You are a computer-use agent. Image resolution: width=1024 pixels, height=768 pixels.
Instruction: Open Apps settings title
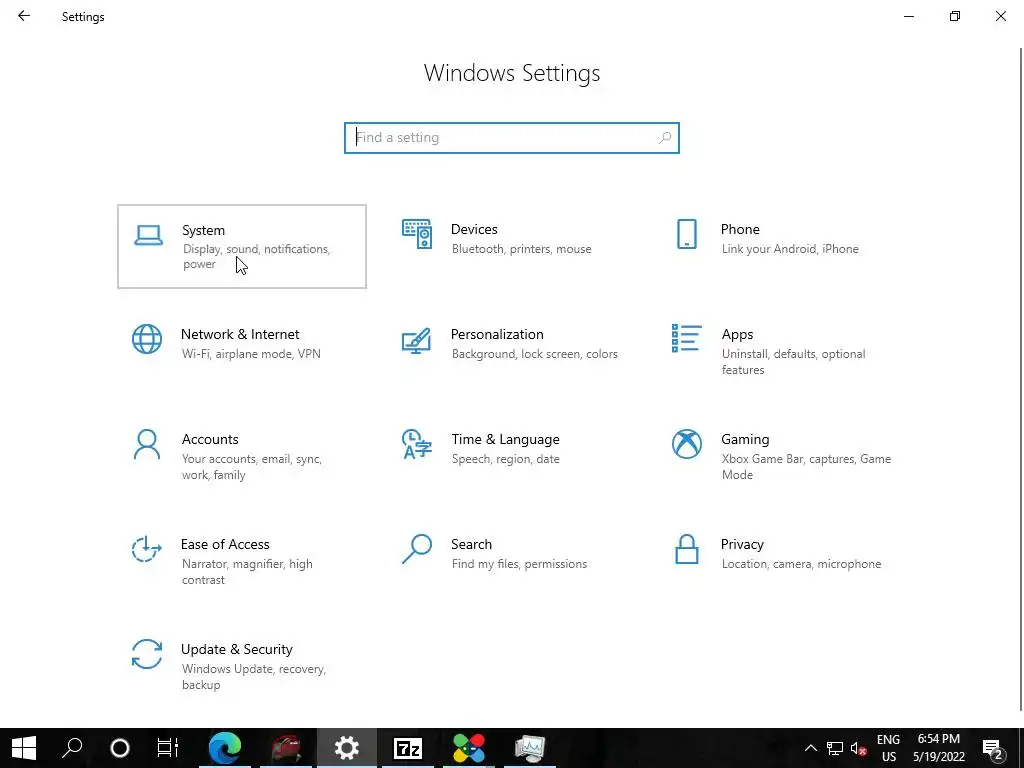tap(737, 334)
